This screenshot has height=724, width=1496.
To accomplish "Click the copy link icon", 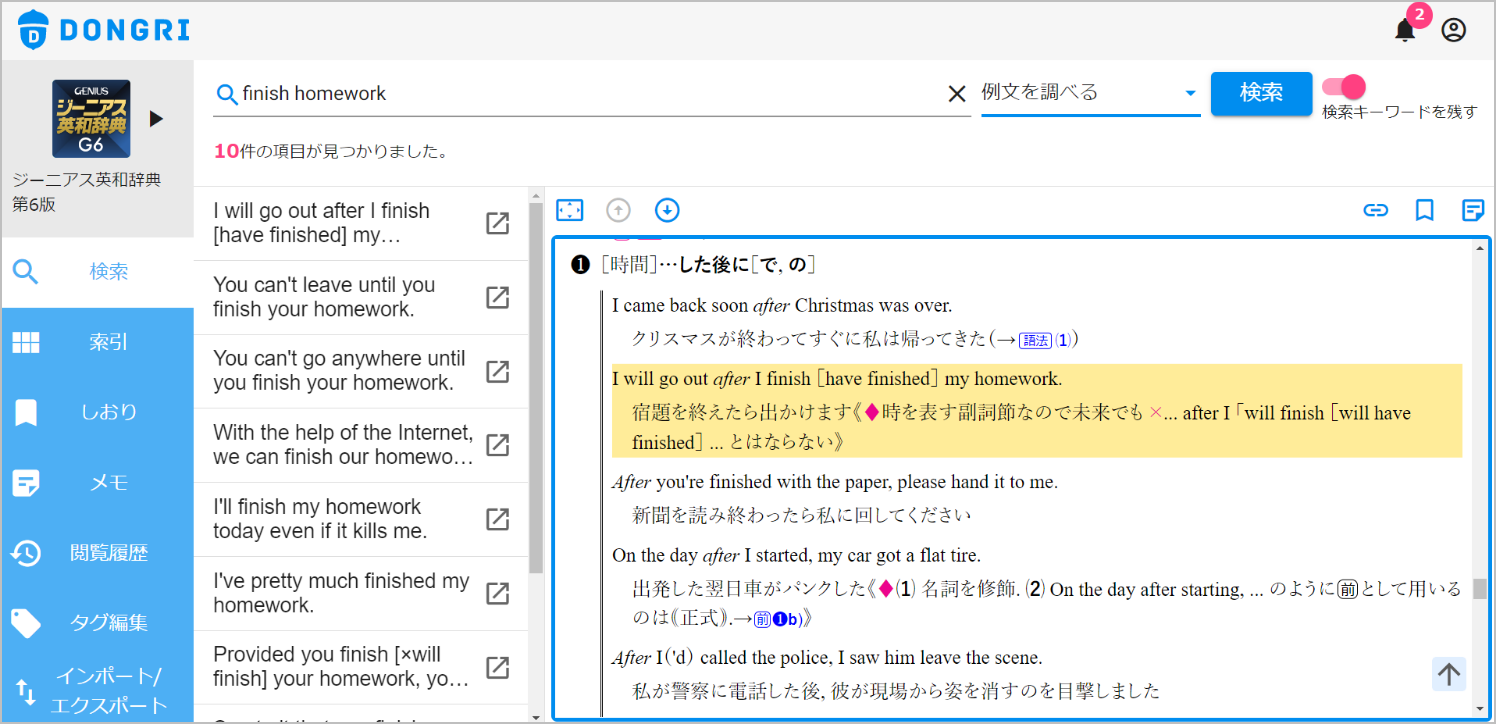I will tap(1376, 210).
